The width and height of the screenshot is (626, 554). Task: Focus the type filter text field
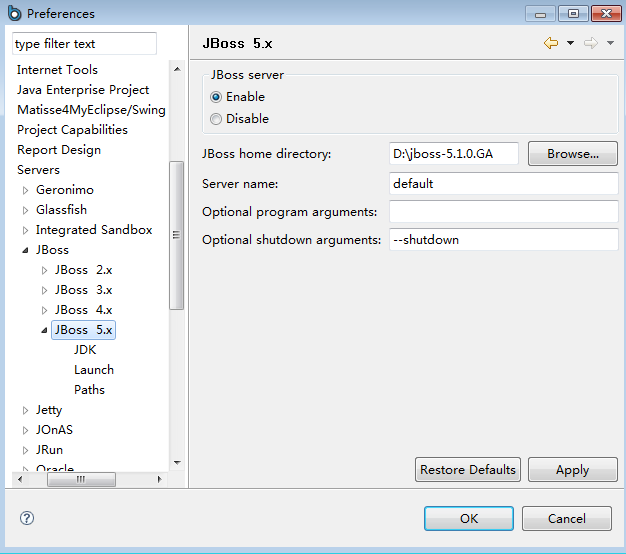(x=84, y=44)
